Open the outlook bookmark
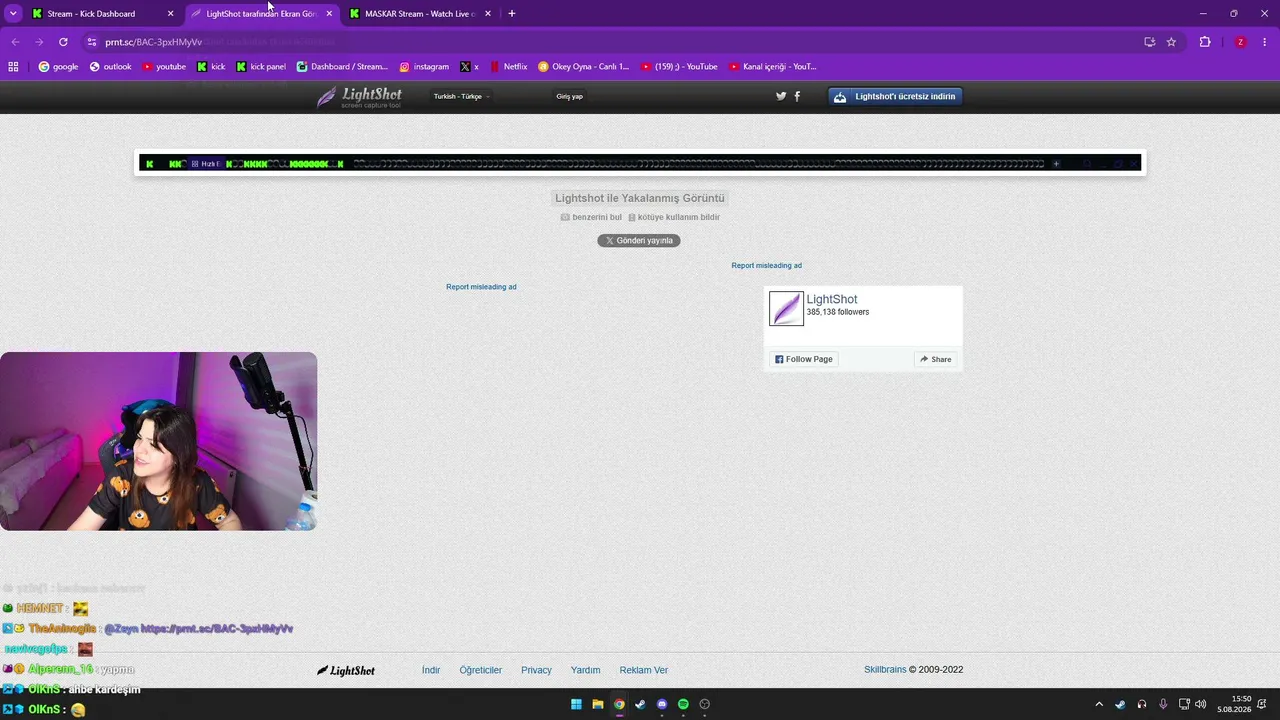Image resolution: width=1280 pixels, height=720 pixels. pos(110,67)
